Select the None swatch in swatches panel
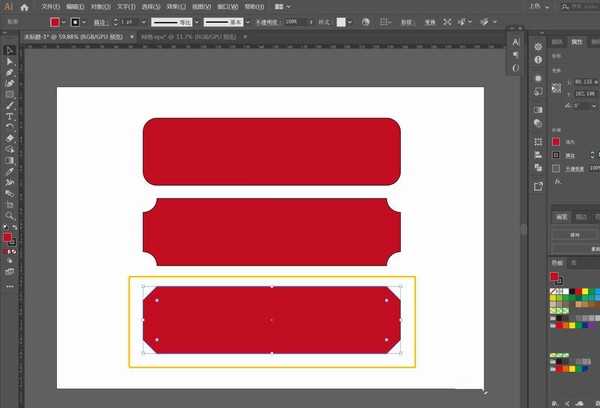 click(553, 291)
